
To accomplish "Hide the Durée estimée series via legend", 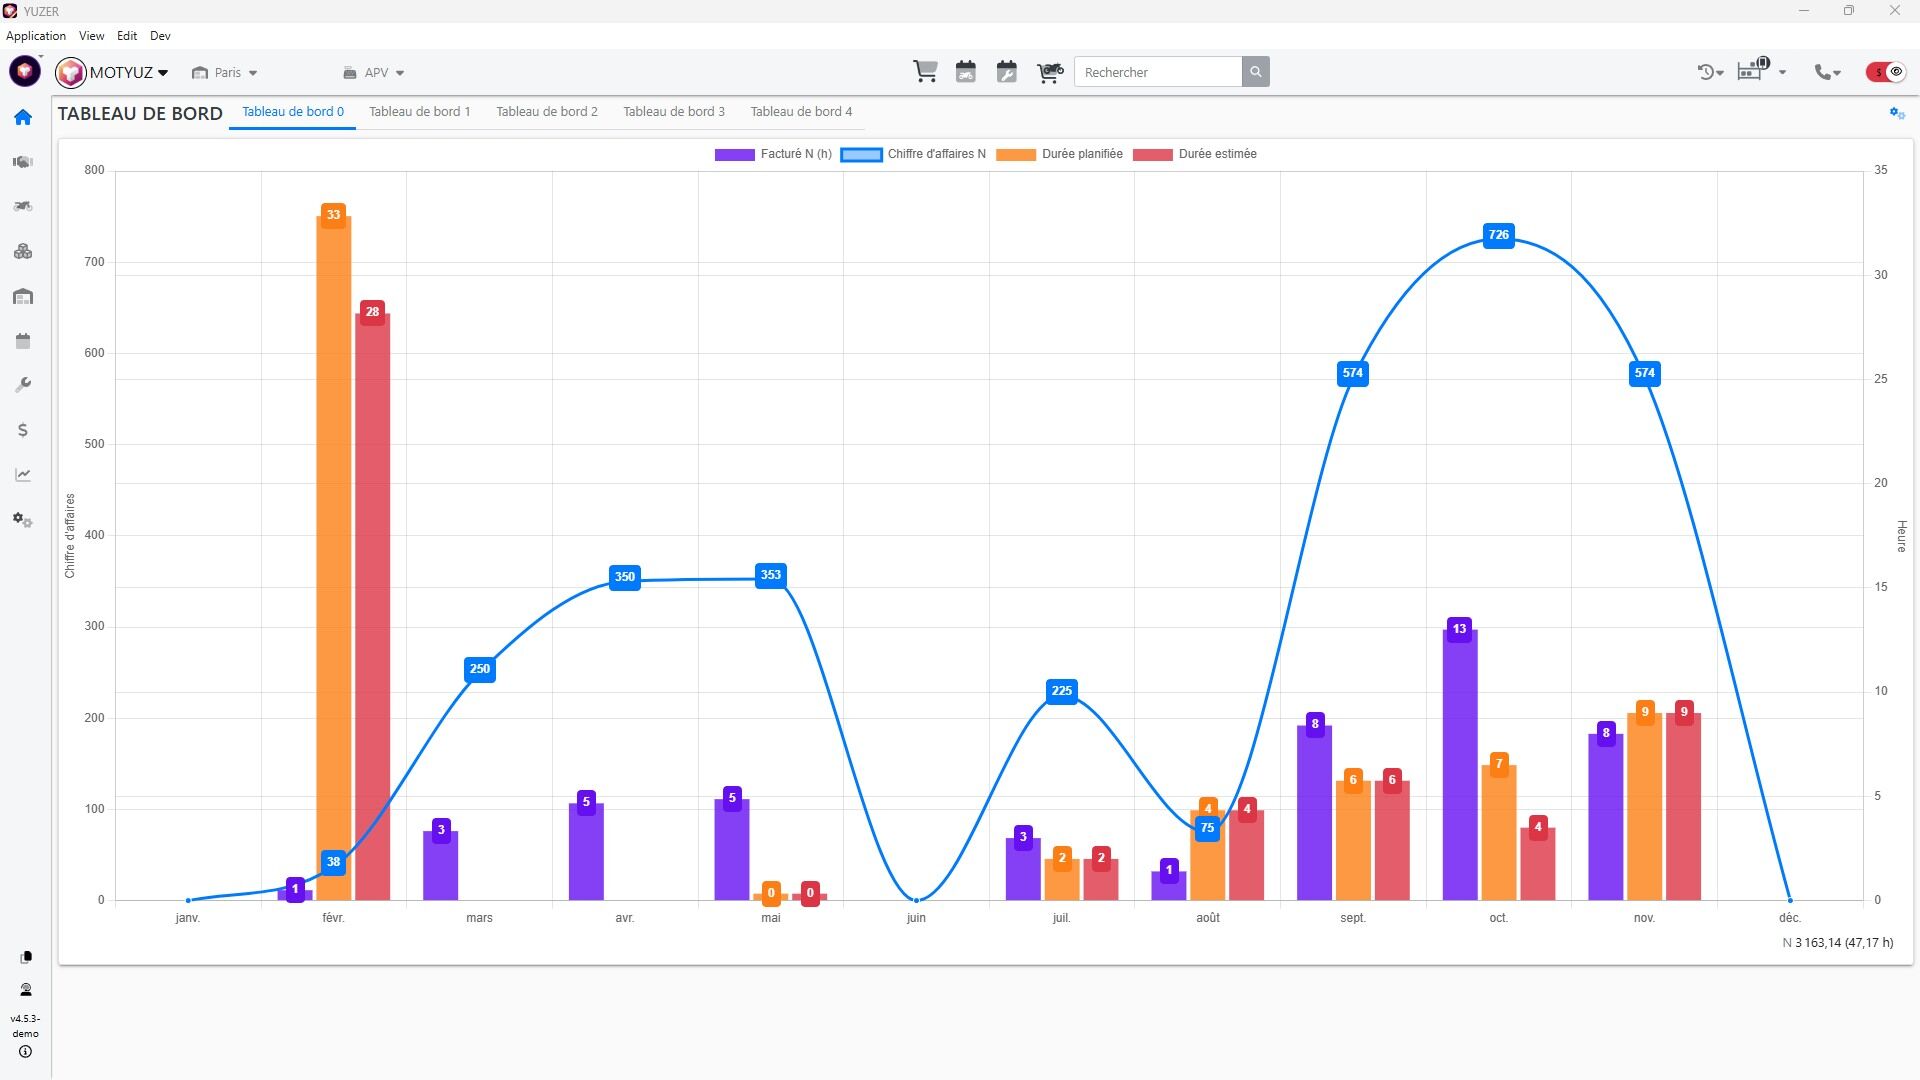I will [x=1195, y=154].
